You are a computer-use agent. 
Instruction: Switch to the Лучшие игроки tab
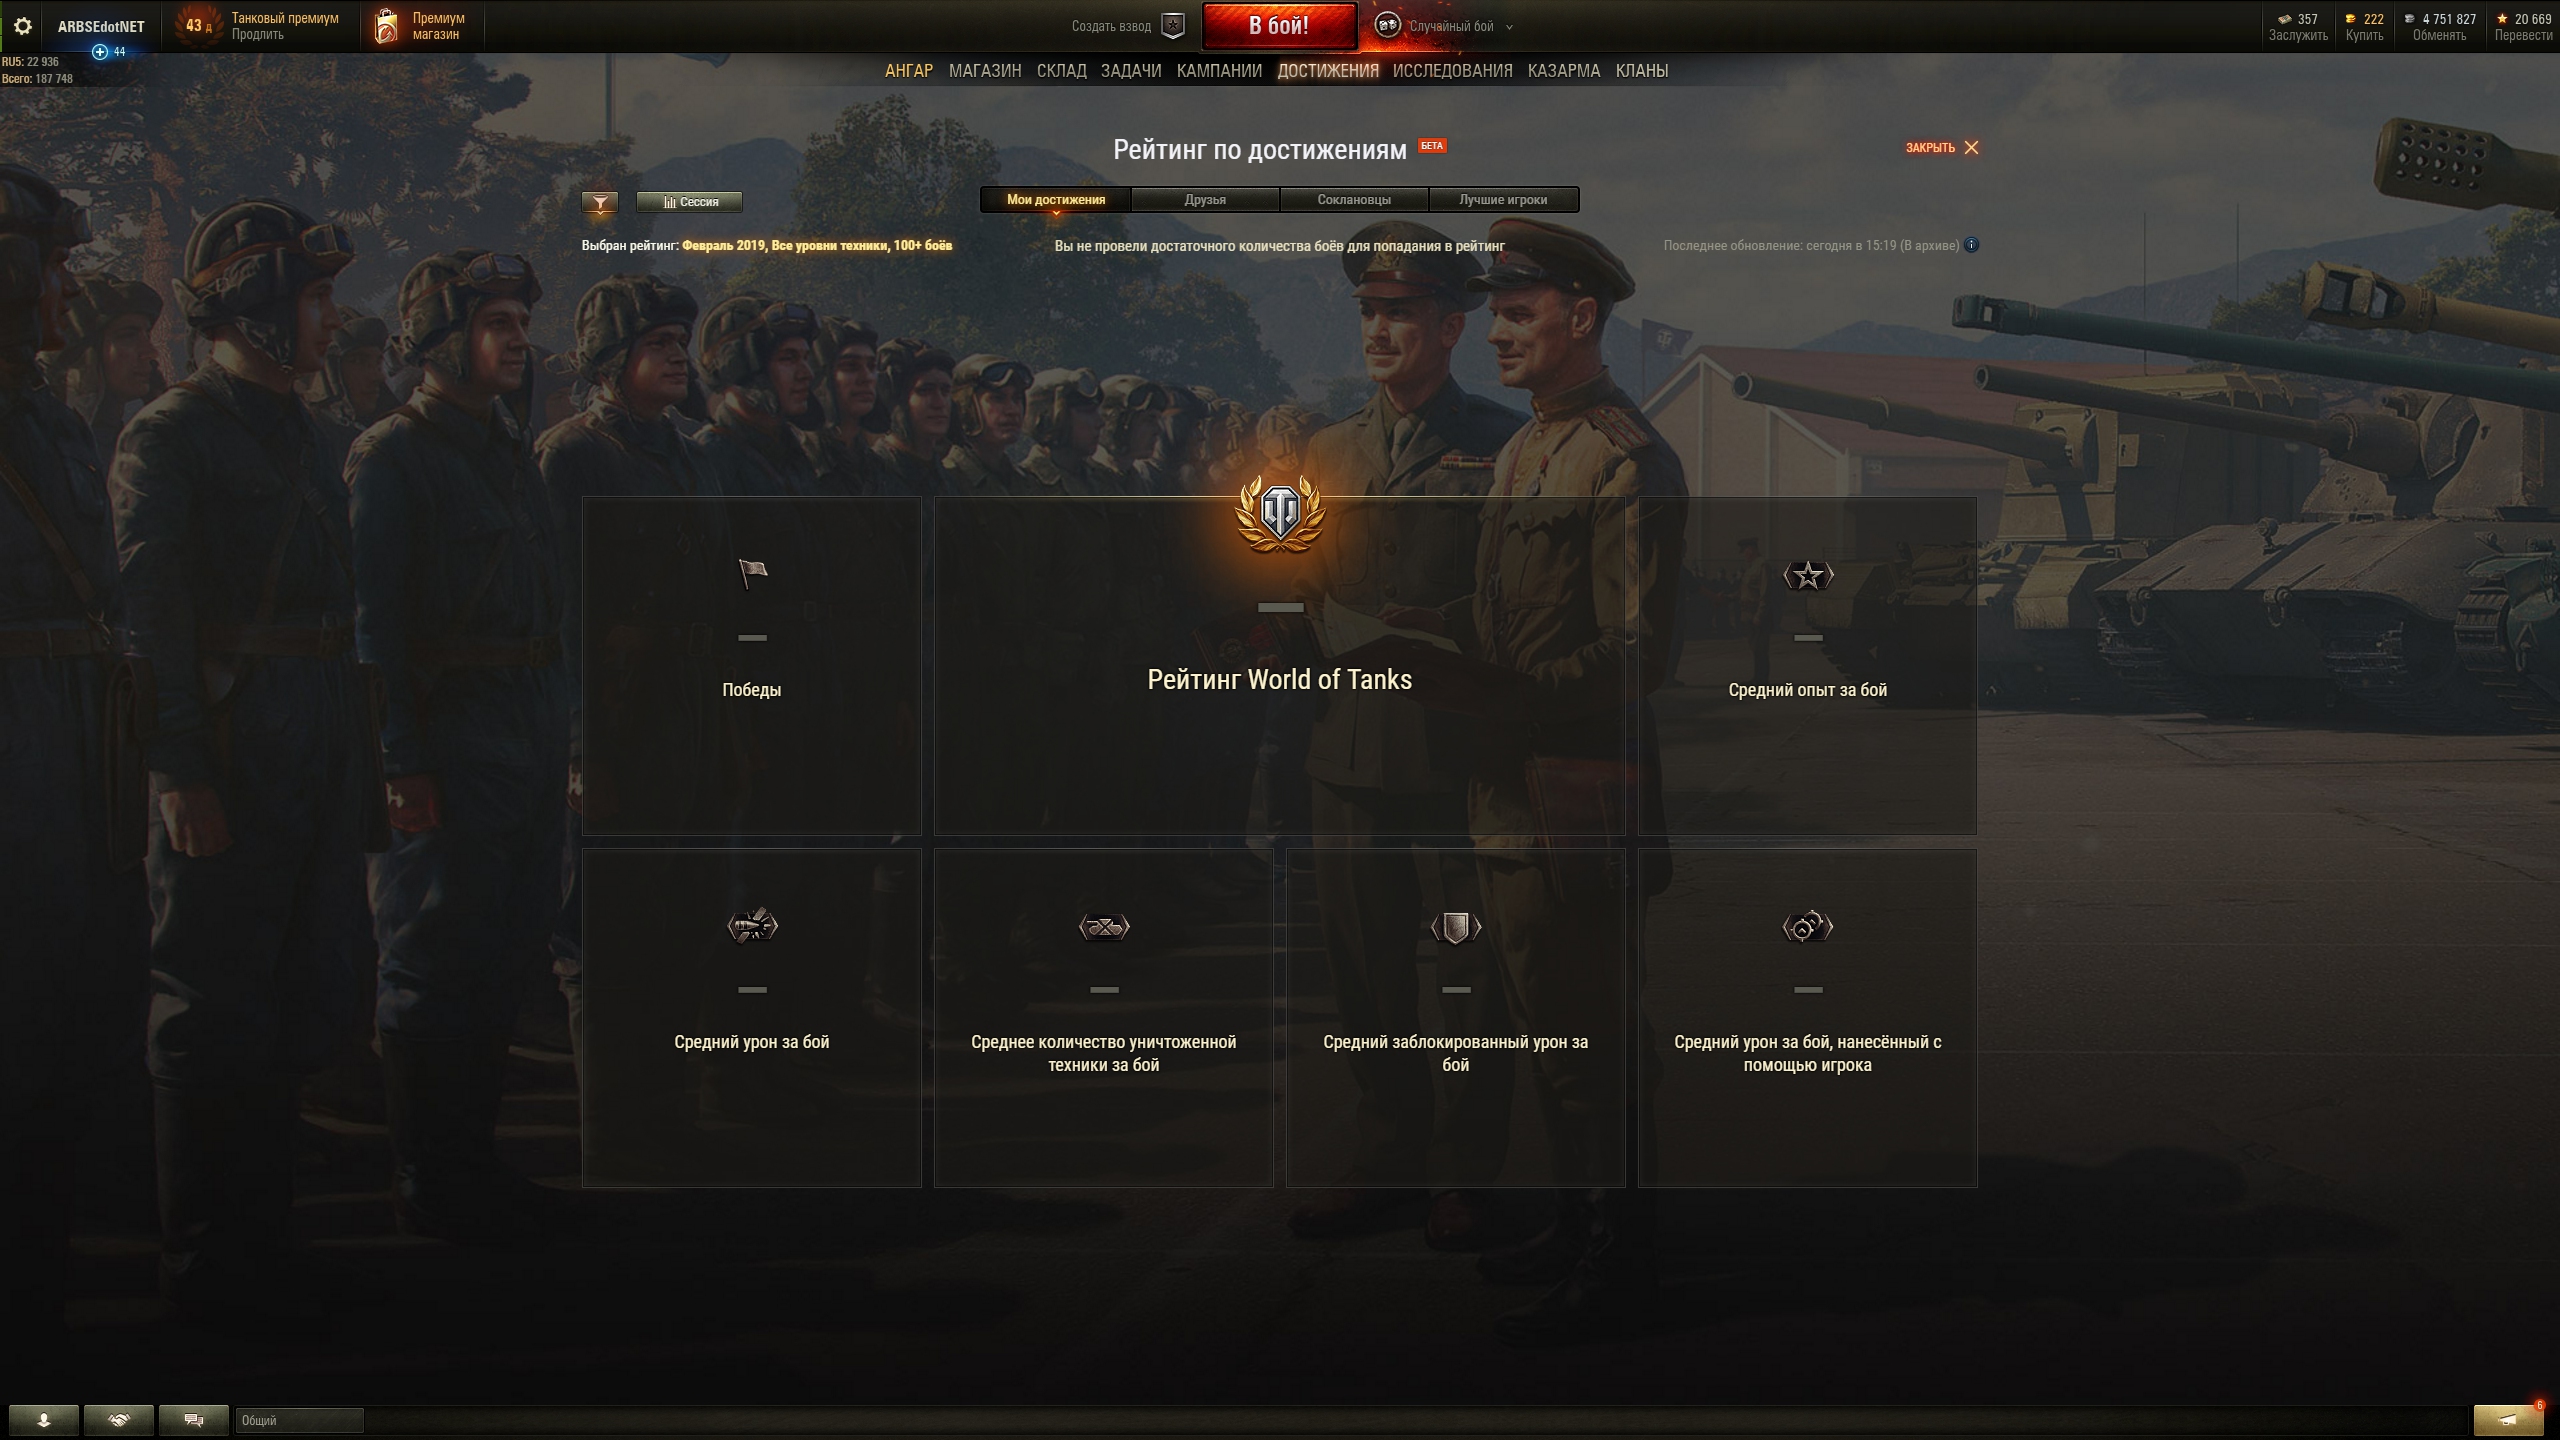pos(1503,200)
